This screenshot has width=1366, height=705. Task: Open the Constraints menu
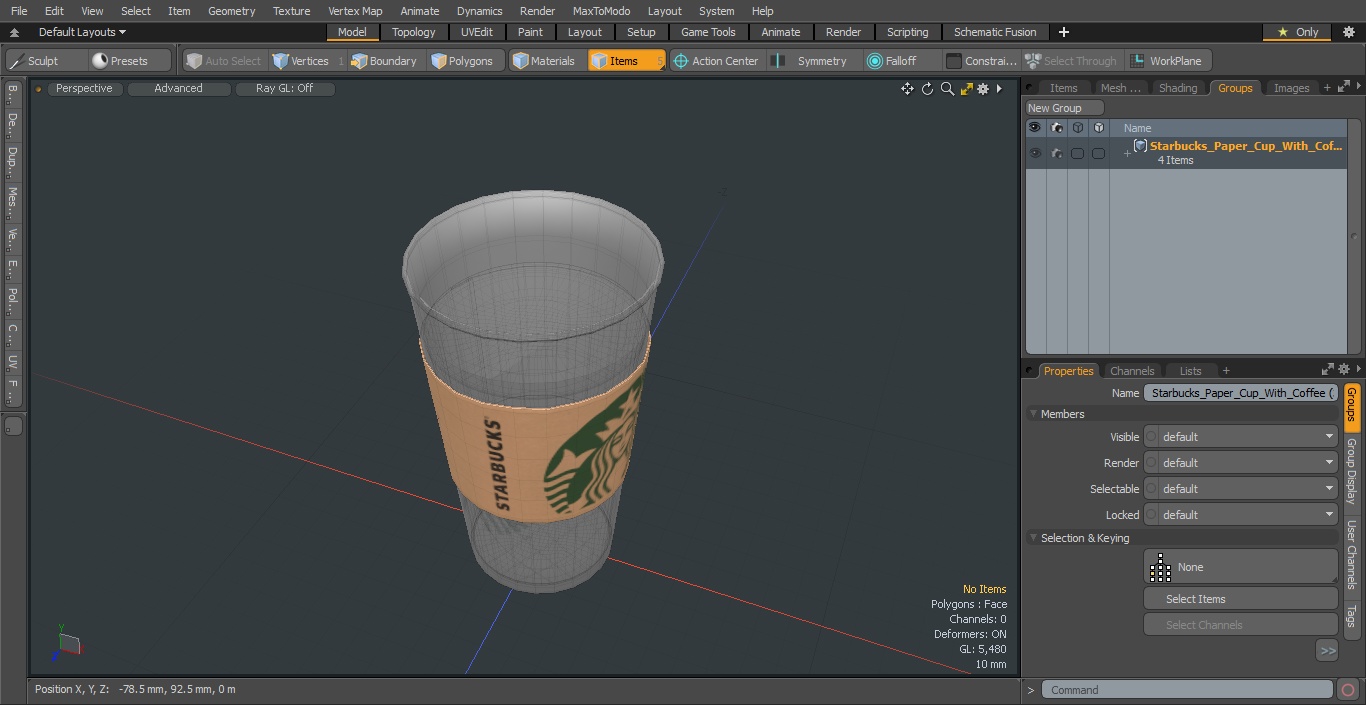[x=981, y=61]
